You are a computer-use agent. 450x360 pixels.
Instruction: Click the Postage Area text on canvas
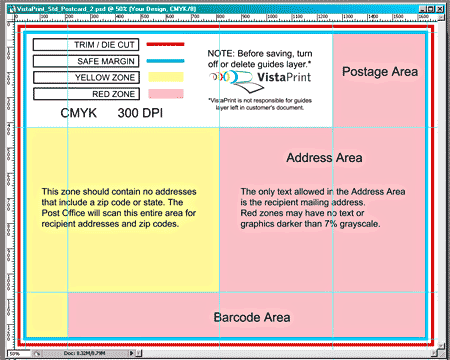[380, 72]
